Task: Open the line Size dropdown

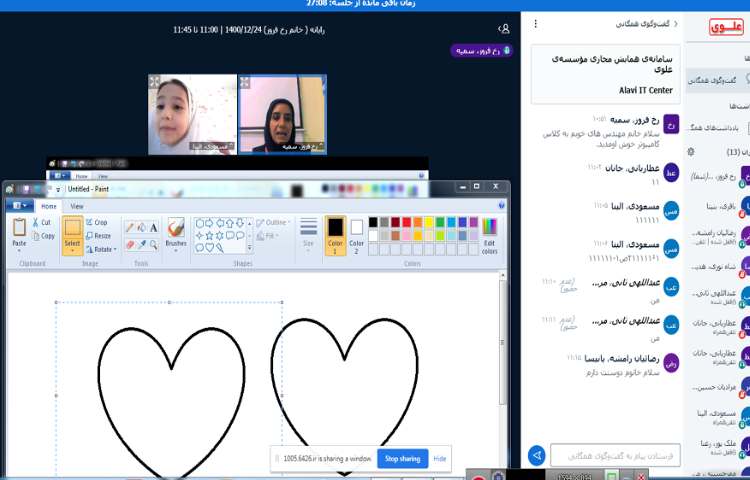Action: pyautogui.click(x=309, y=236)
